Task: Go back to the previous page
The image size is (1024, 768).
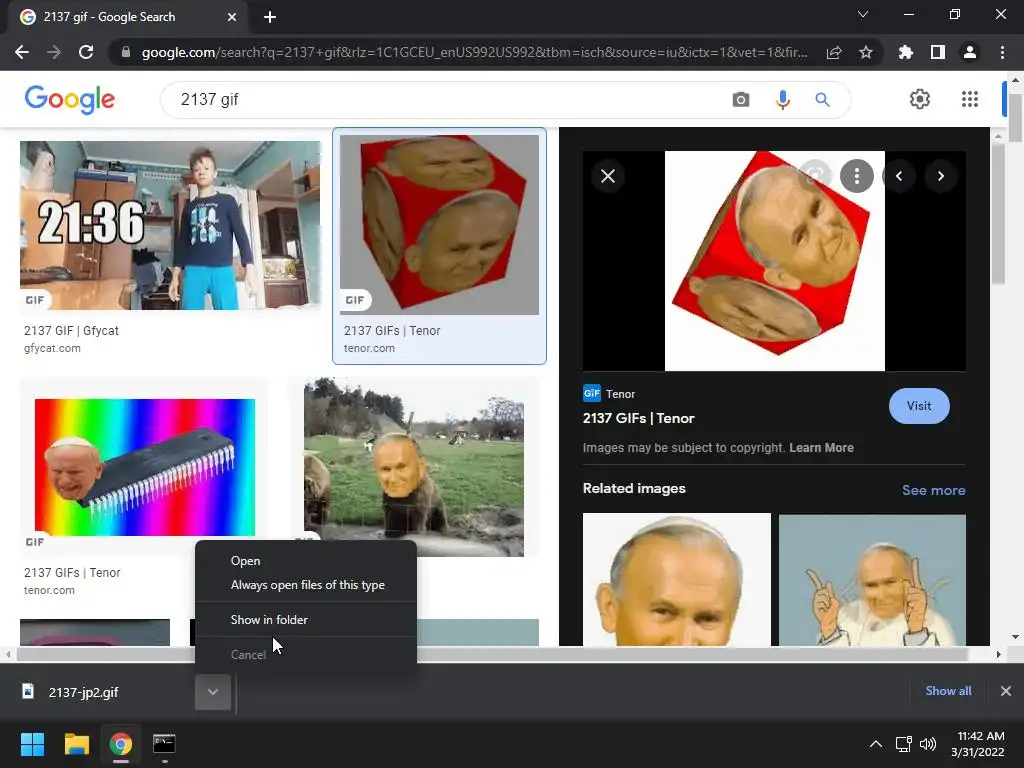Action: click(22, 52)
